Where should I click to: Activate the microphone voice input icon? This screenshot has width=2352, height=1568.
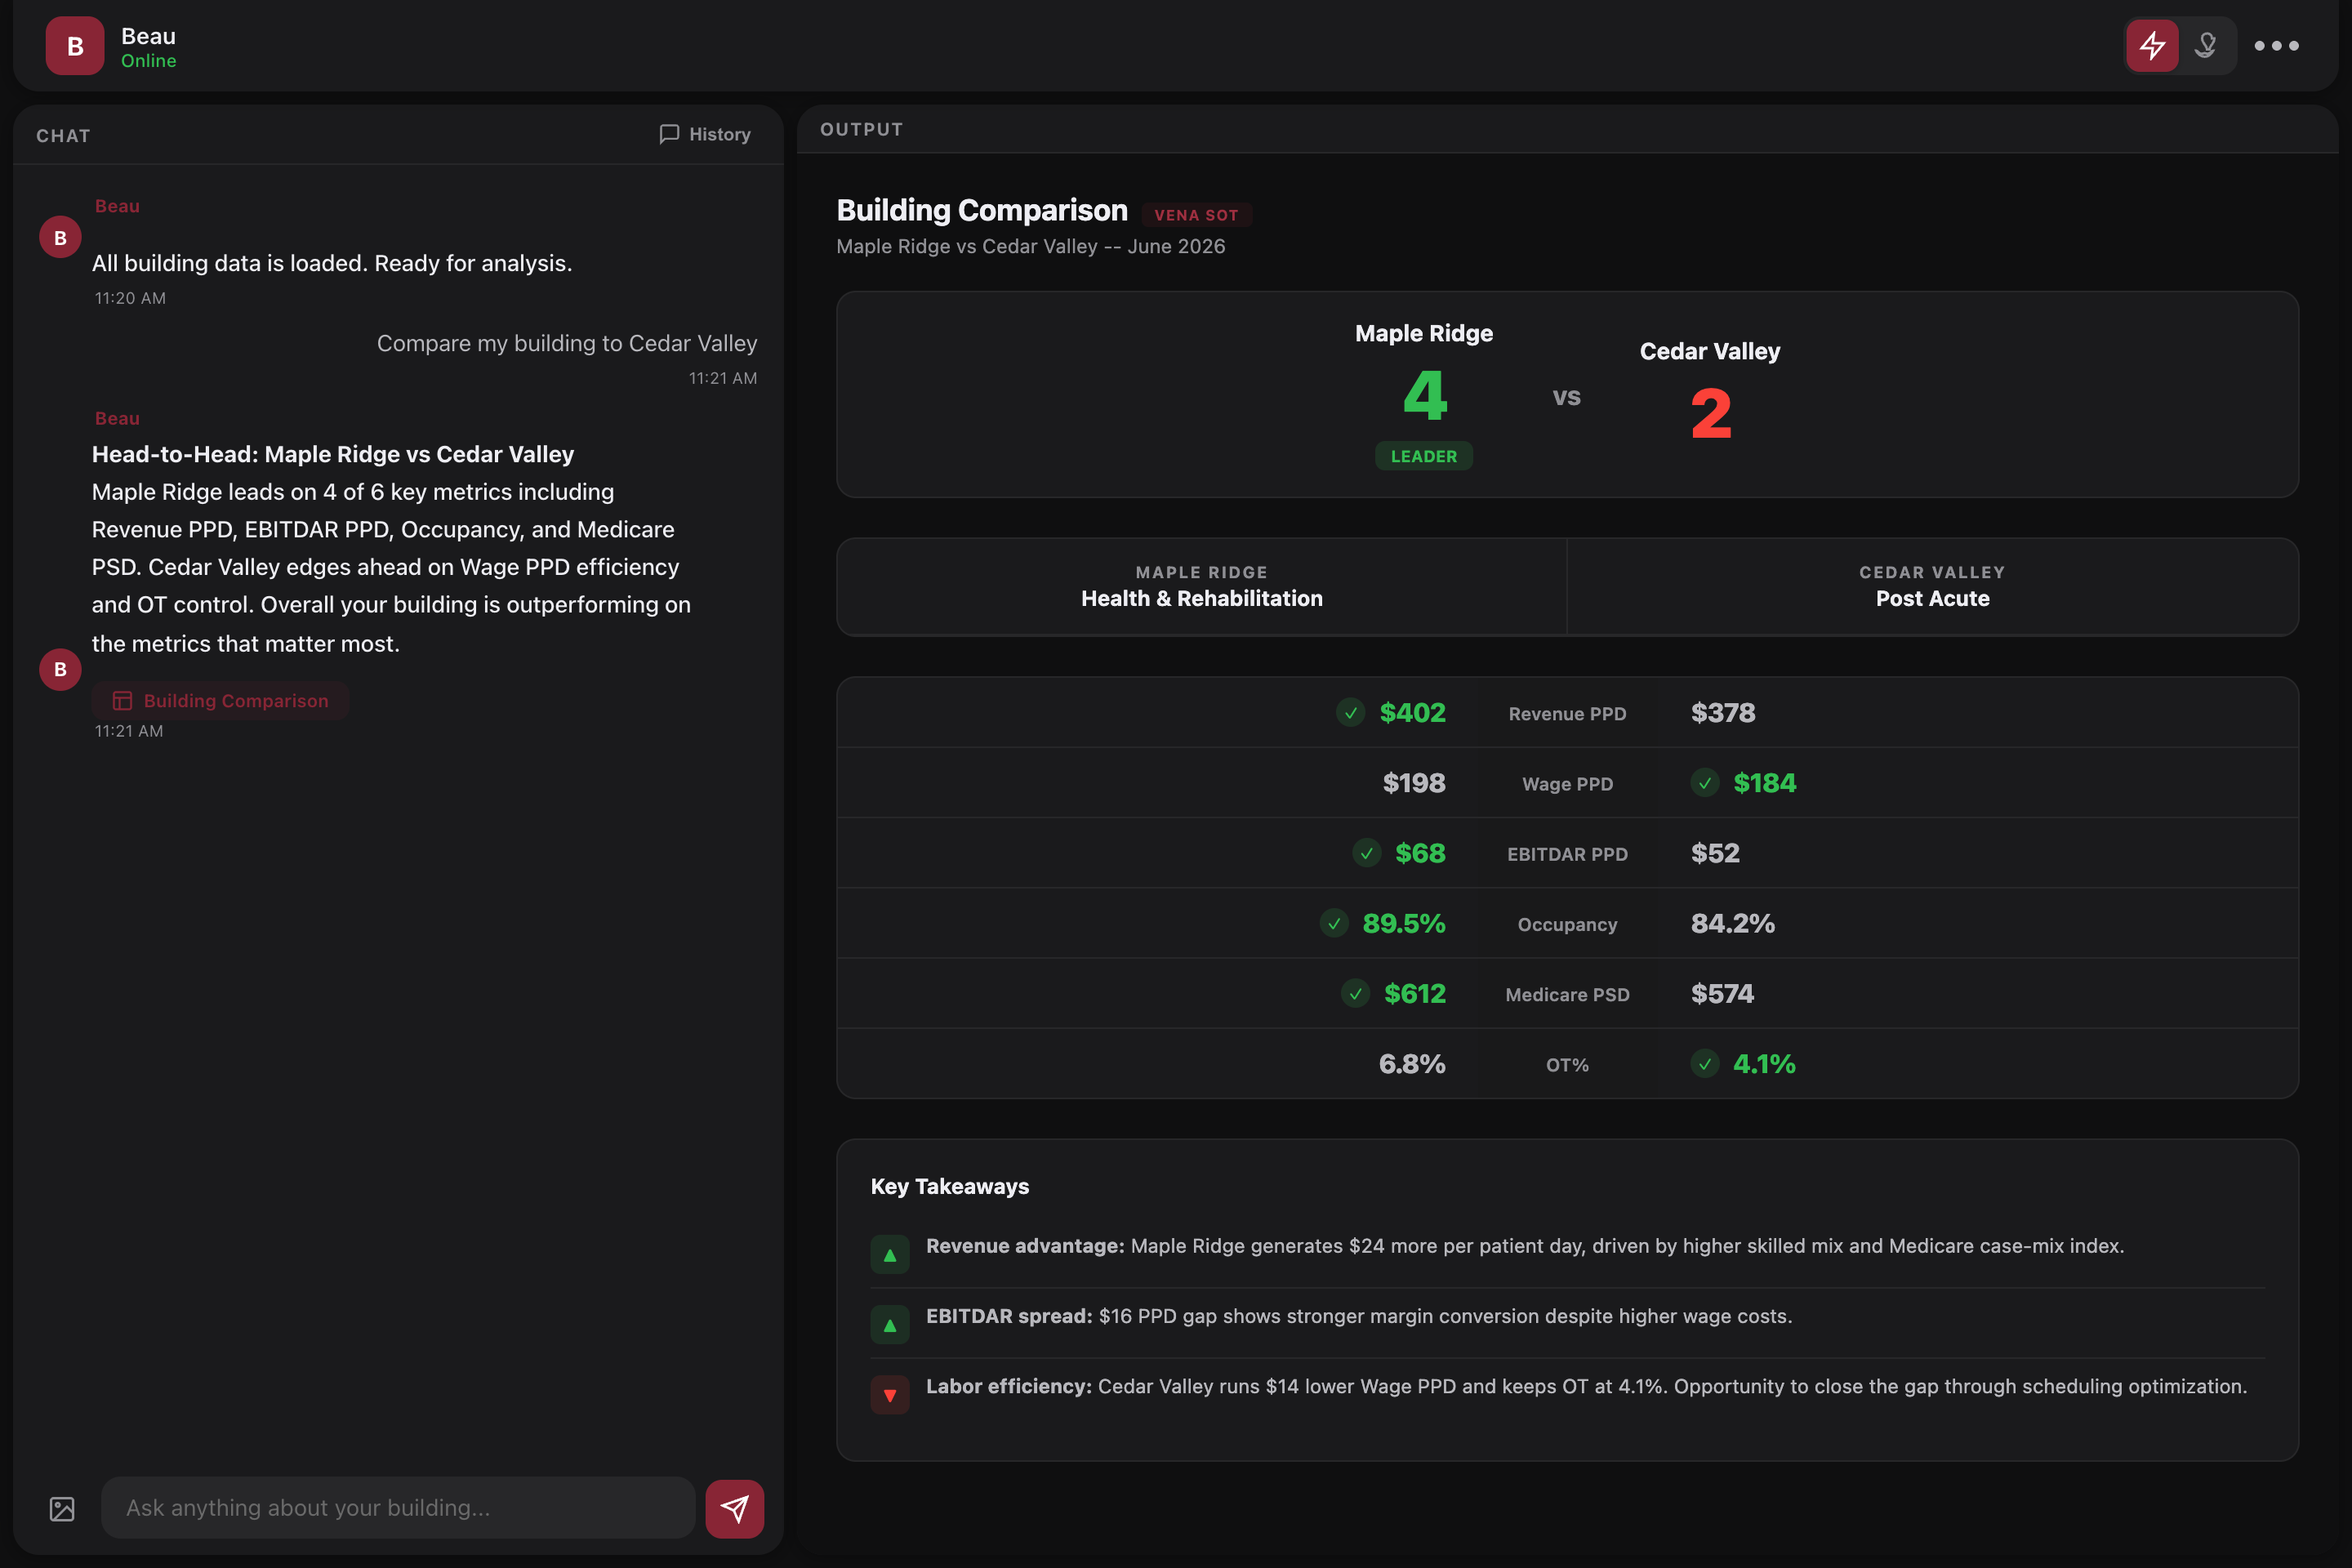click(2205, 46)
